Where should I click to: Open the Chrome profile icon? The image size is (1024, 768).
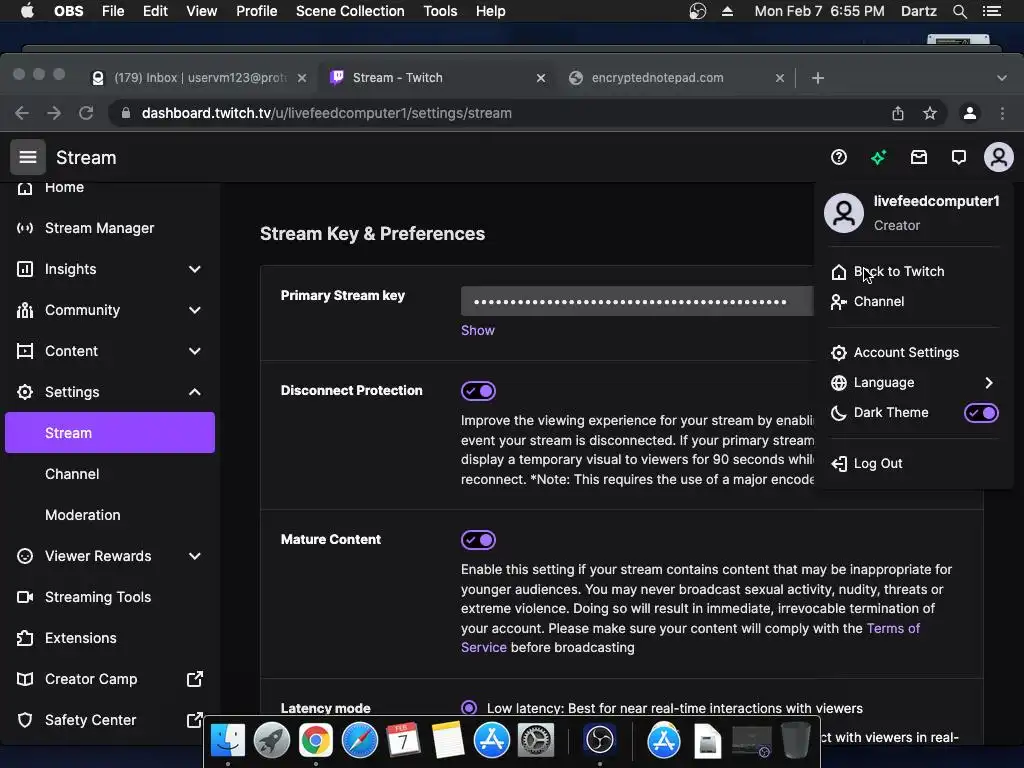[970, 113]
